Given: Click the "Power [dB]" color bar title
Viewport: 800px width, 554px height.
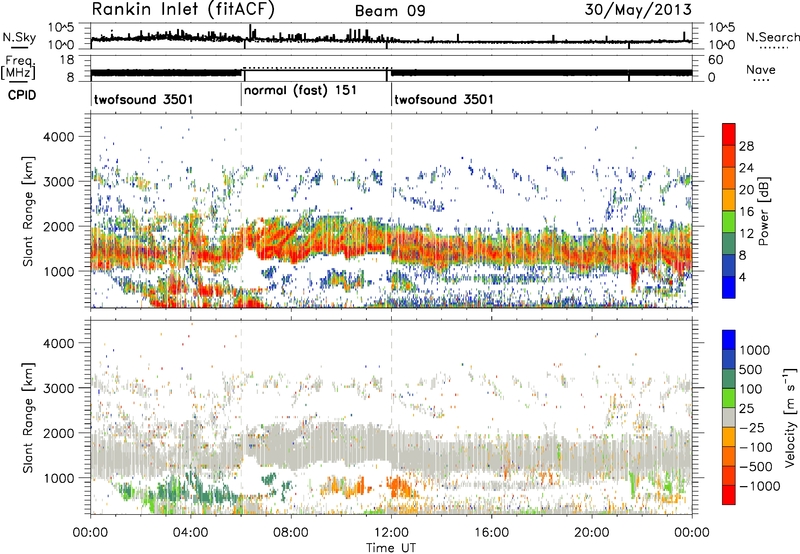Looking at the screenshot, I should click(764, 211).
